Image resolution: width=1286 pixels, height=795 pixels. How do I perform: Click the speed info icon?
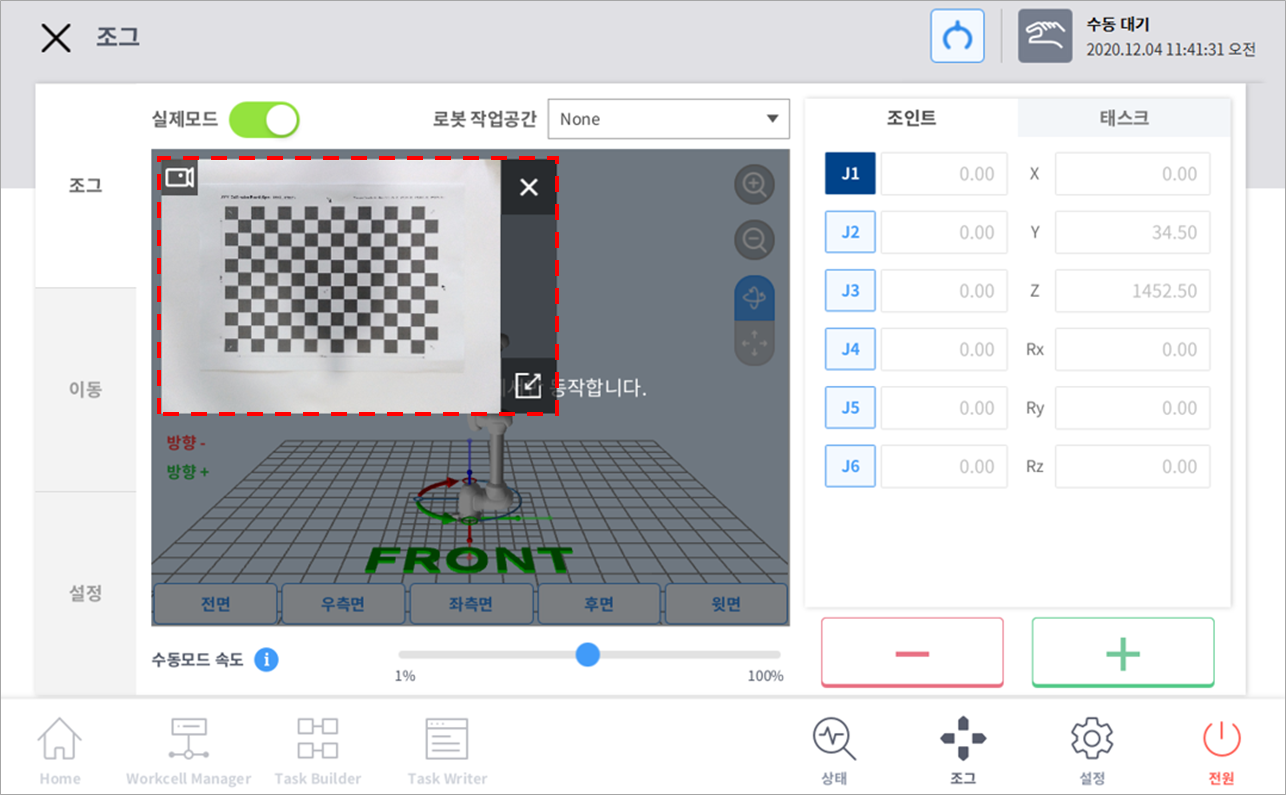(266, 660)
